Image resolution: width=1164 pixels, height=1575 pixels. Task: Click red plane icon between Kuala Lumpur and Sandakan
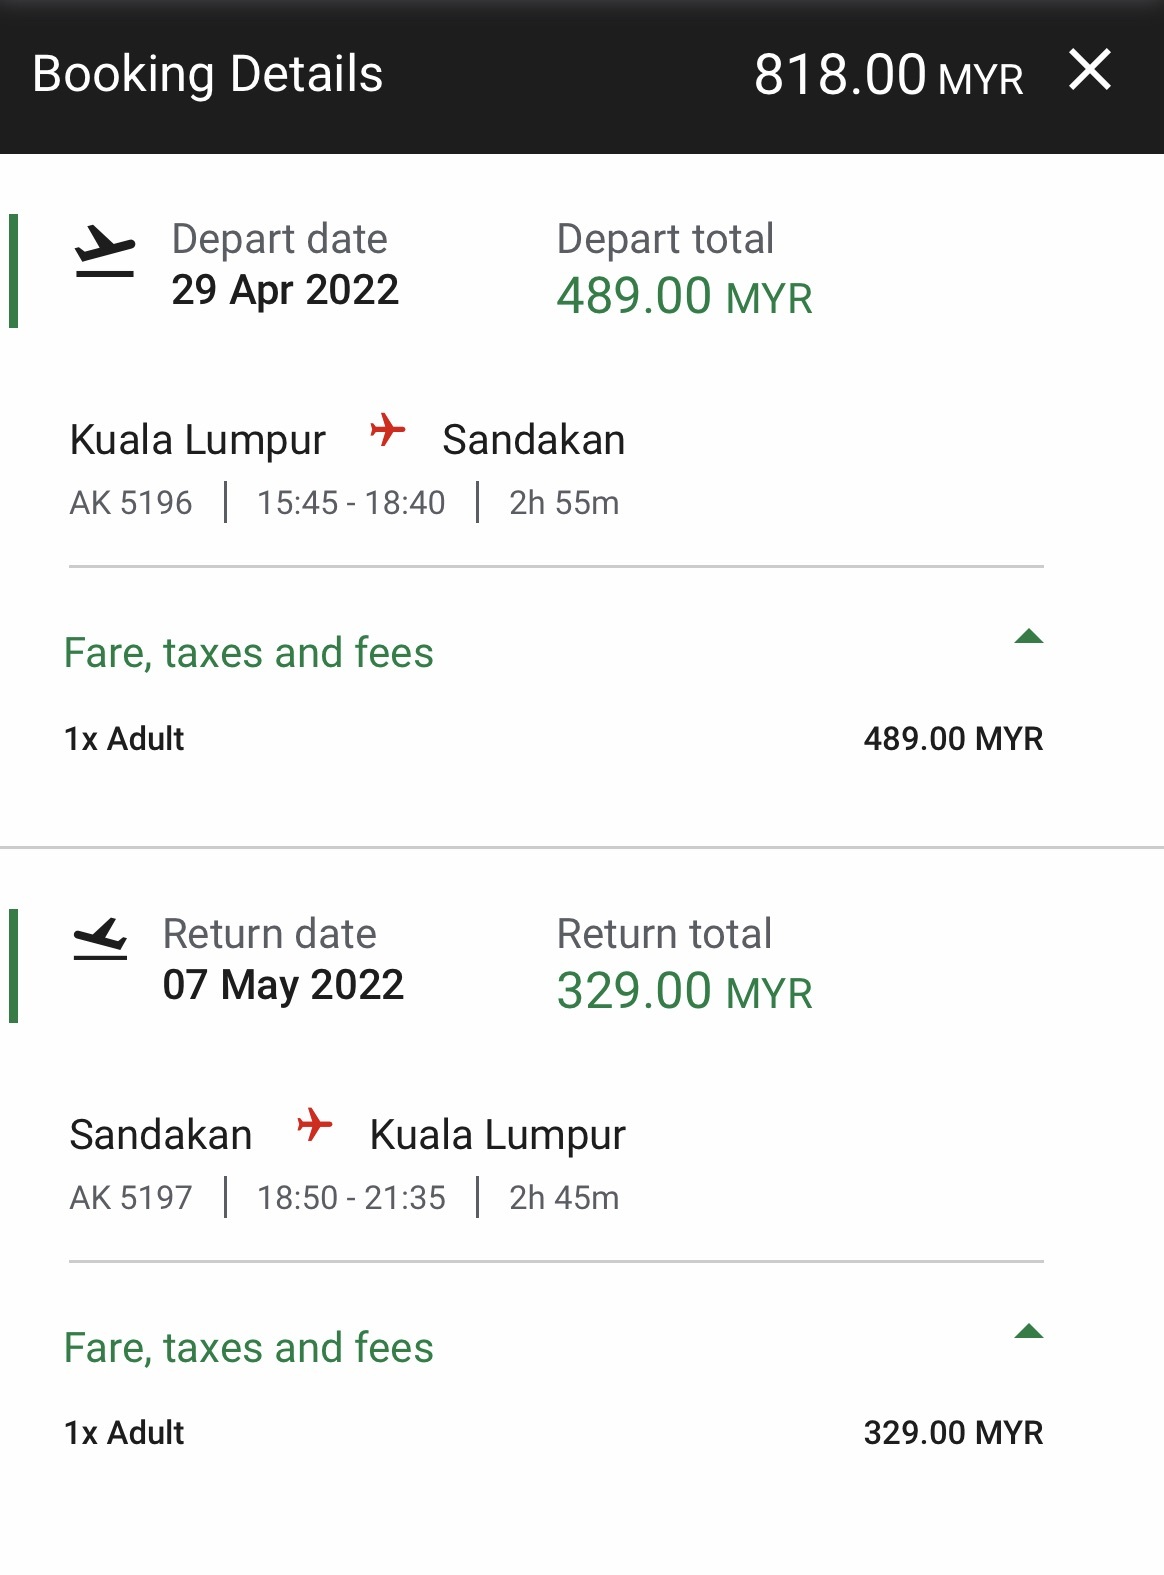pos(387,431)
